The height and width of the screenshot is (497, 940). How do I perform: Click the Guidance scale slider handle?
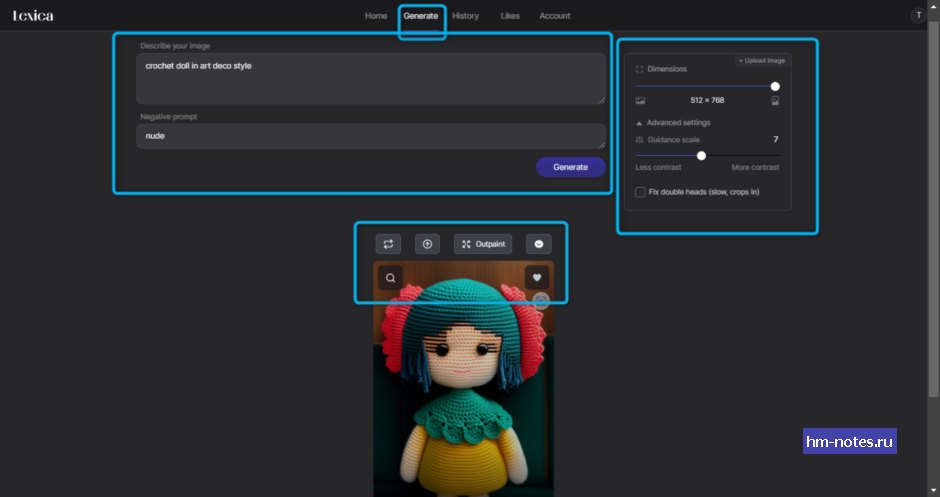tap(701, 155)
